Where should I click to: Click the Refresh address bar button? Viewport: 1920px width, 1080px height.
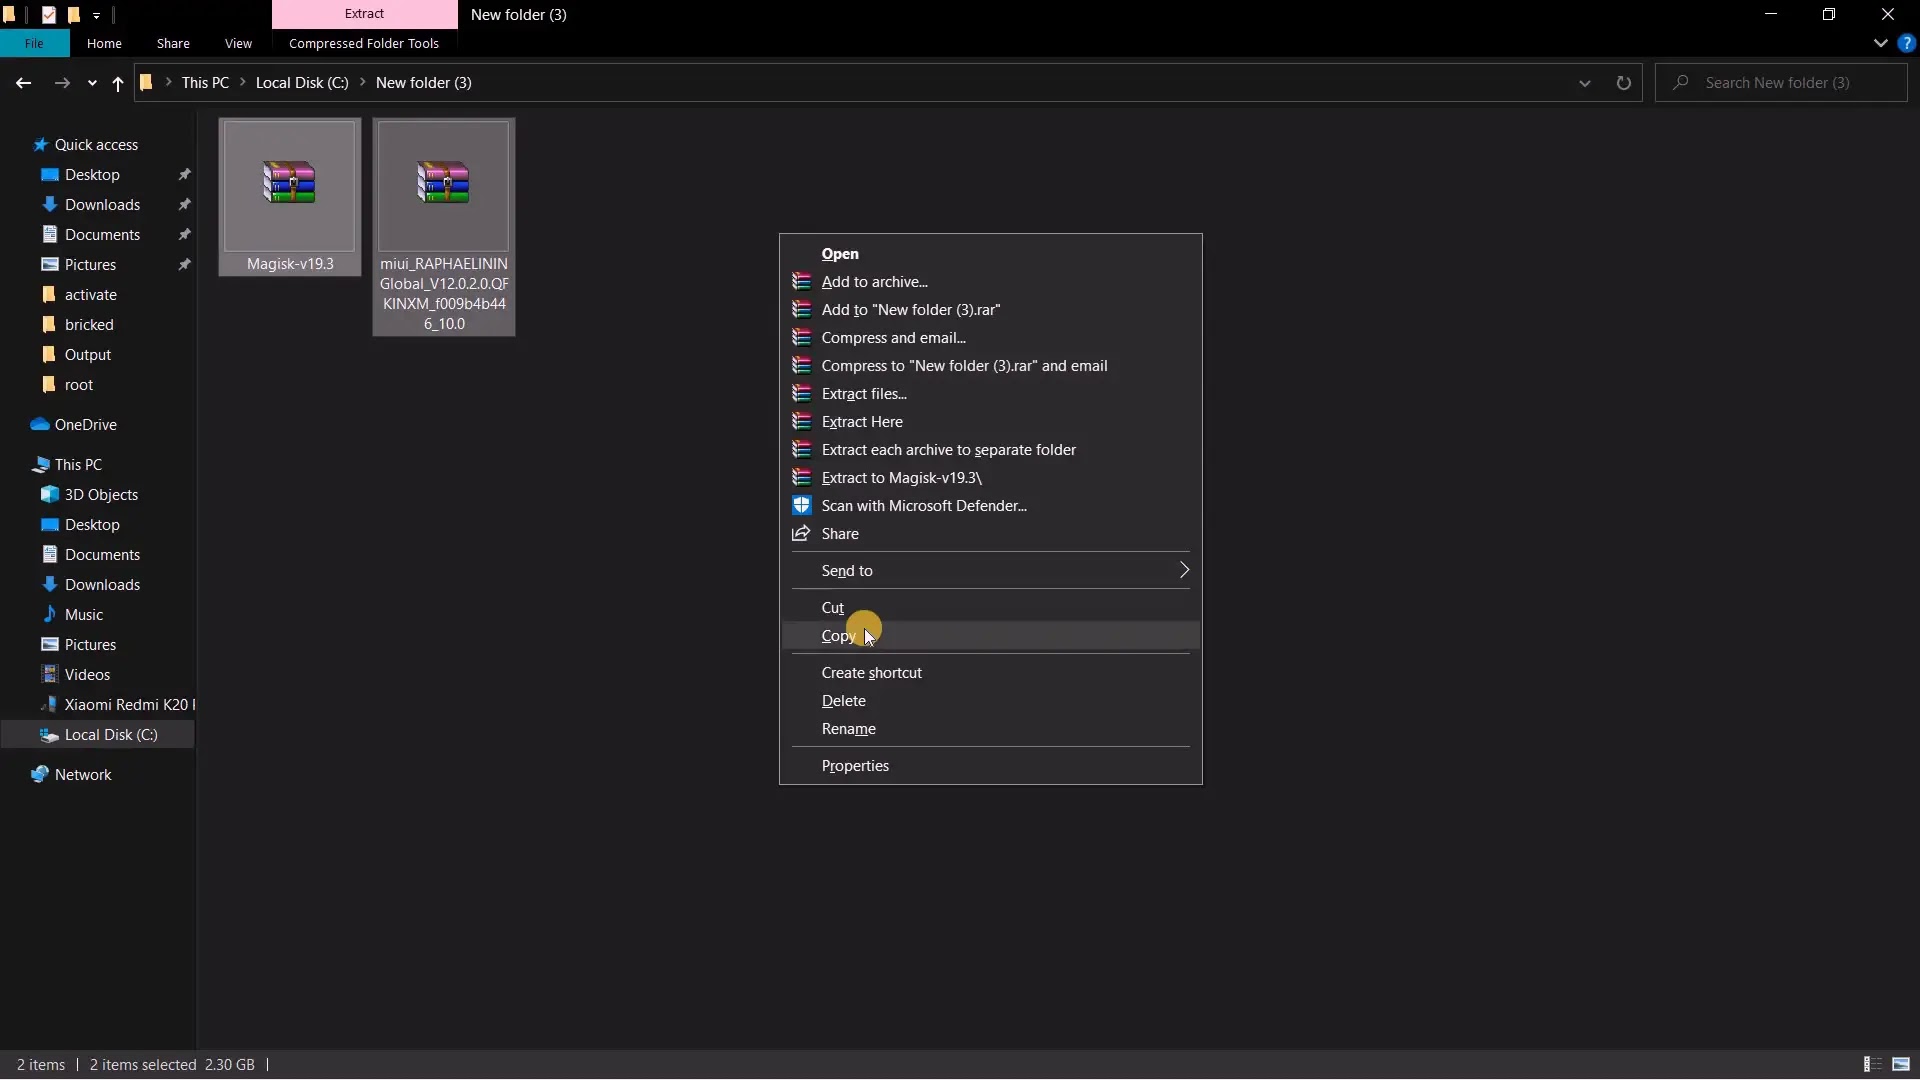pos(1623,83)
